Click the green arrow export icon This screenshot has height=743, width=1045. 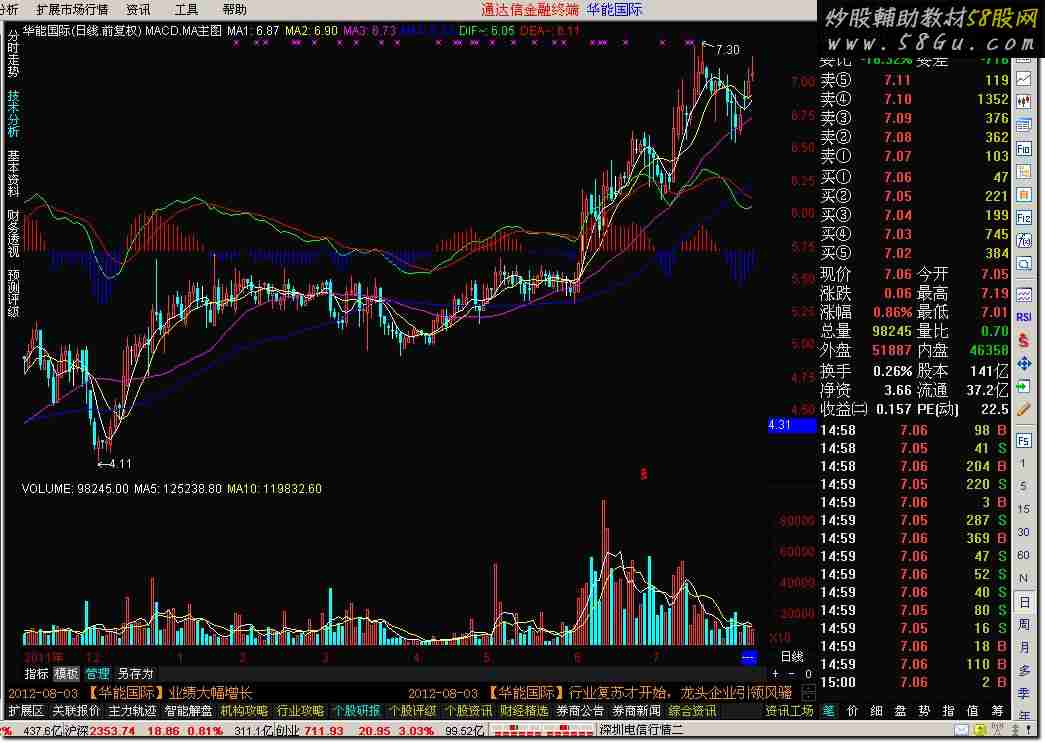tap(1024, 386)
